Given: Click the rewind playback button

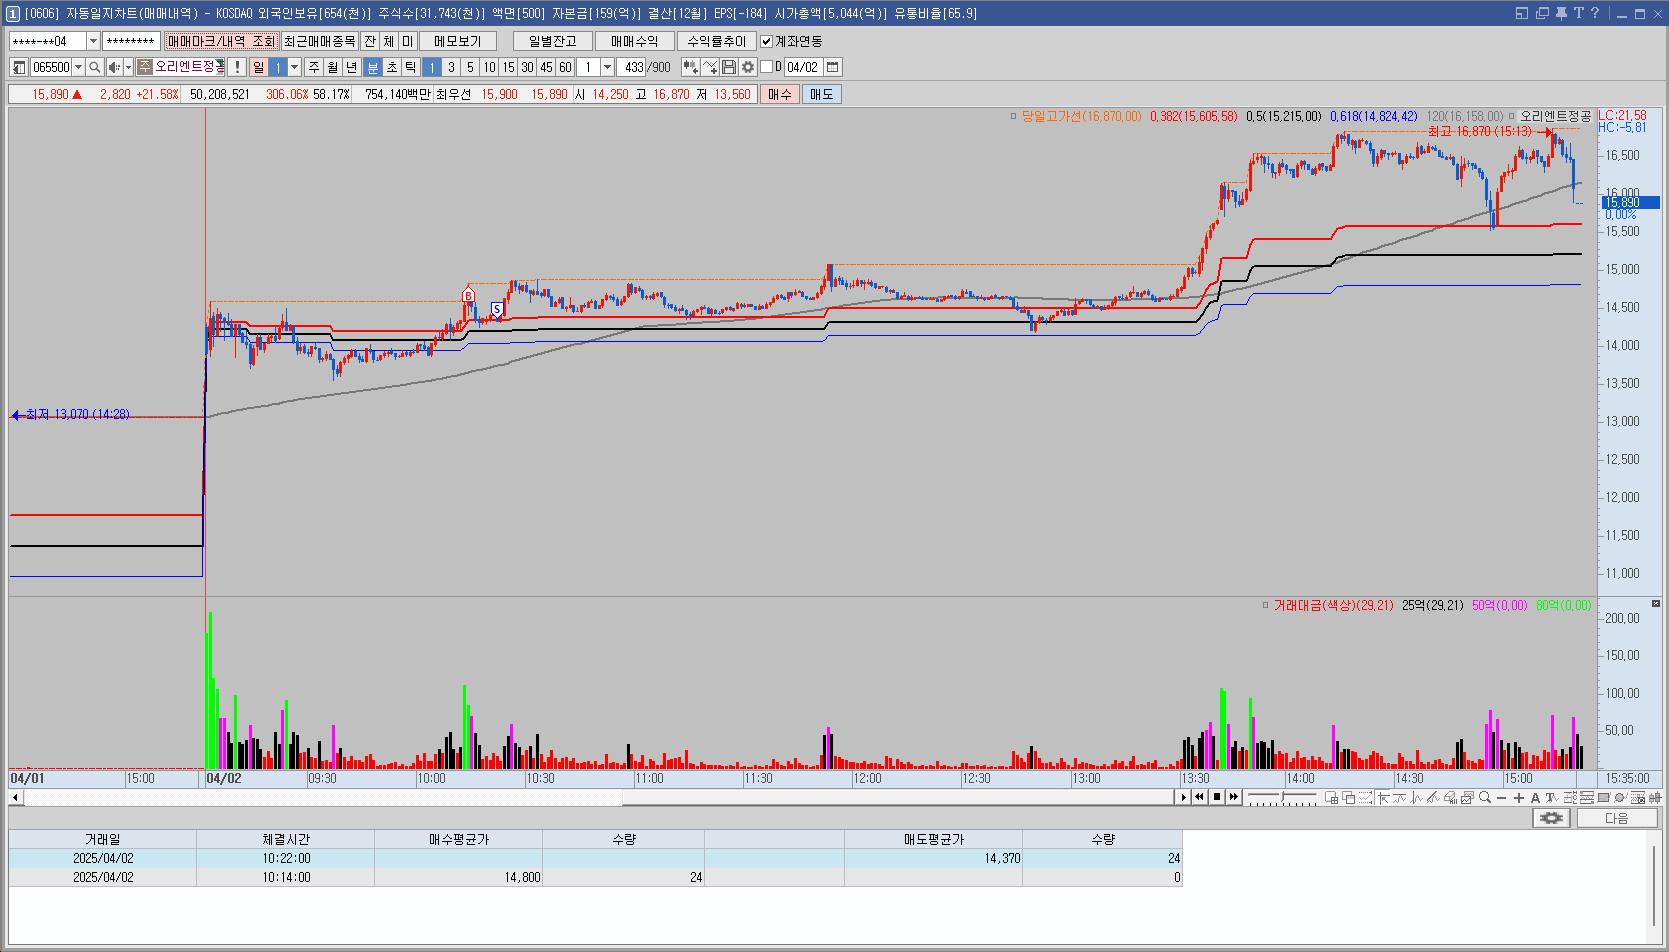Looking at the screenshot, I should (1199, 797).
